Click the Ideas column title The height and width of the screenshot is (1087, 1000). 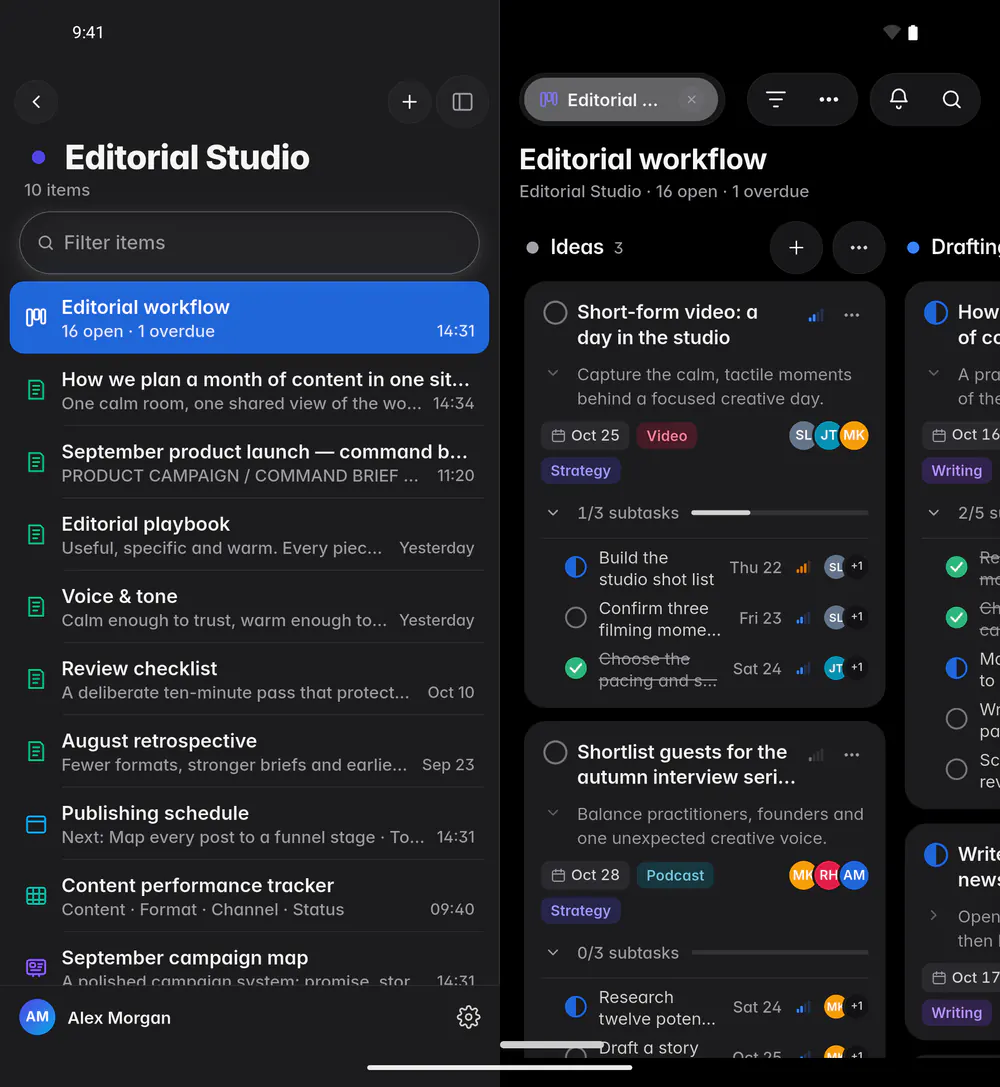coord(577,247)
